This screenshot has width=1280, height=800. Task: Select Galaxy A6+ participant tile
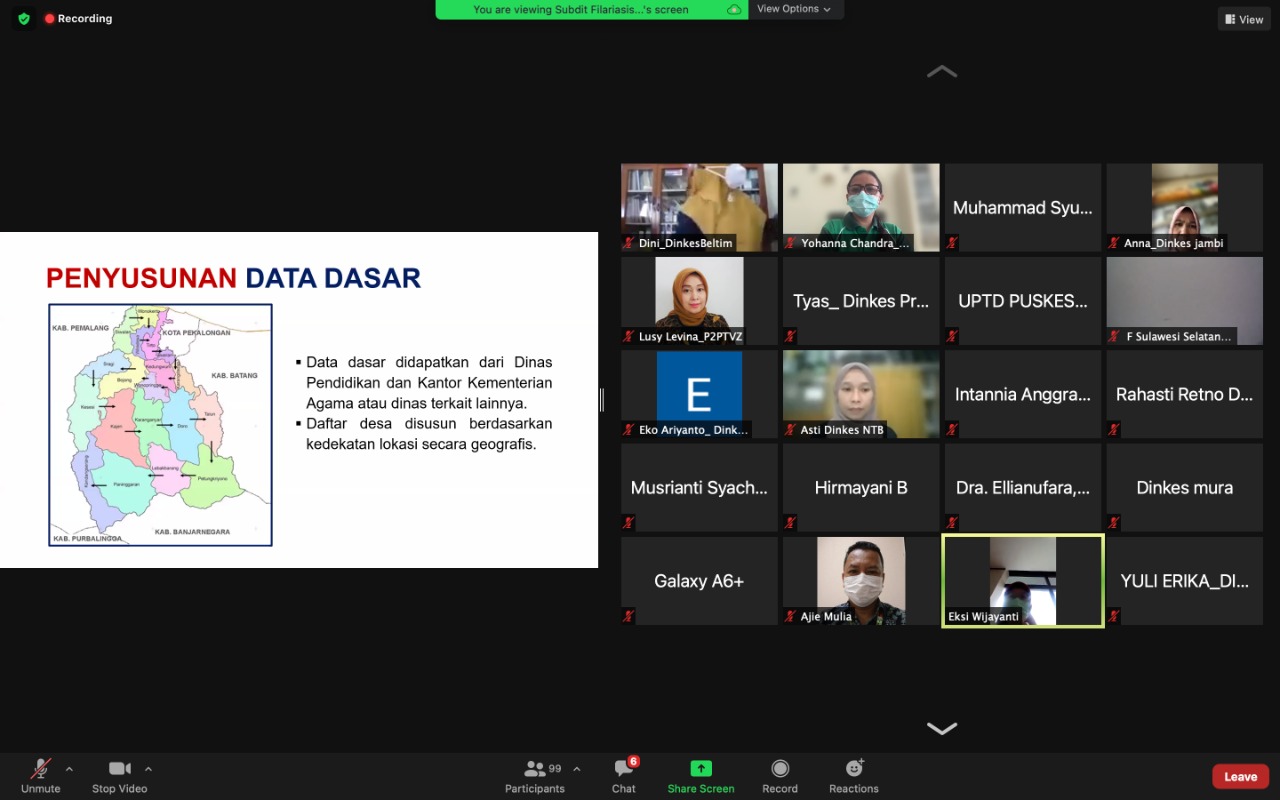[699, 581]
